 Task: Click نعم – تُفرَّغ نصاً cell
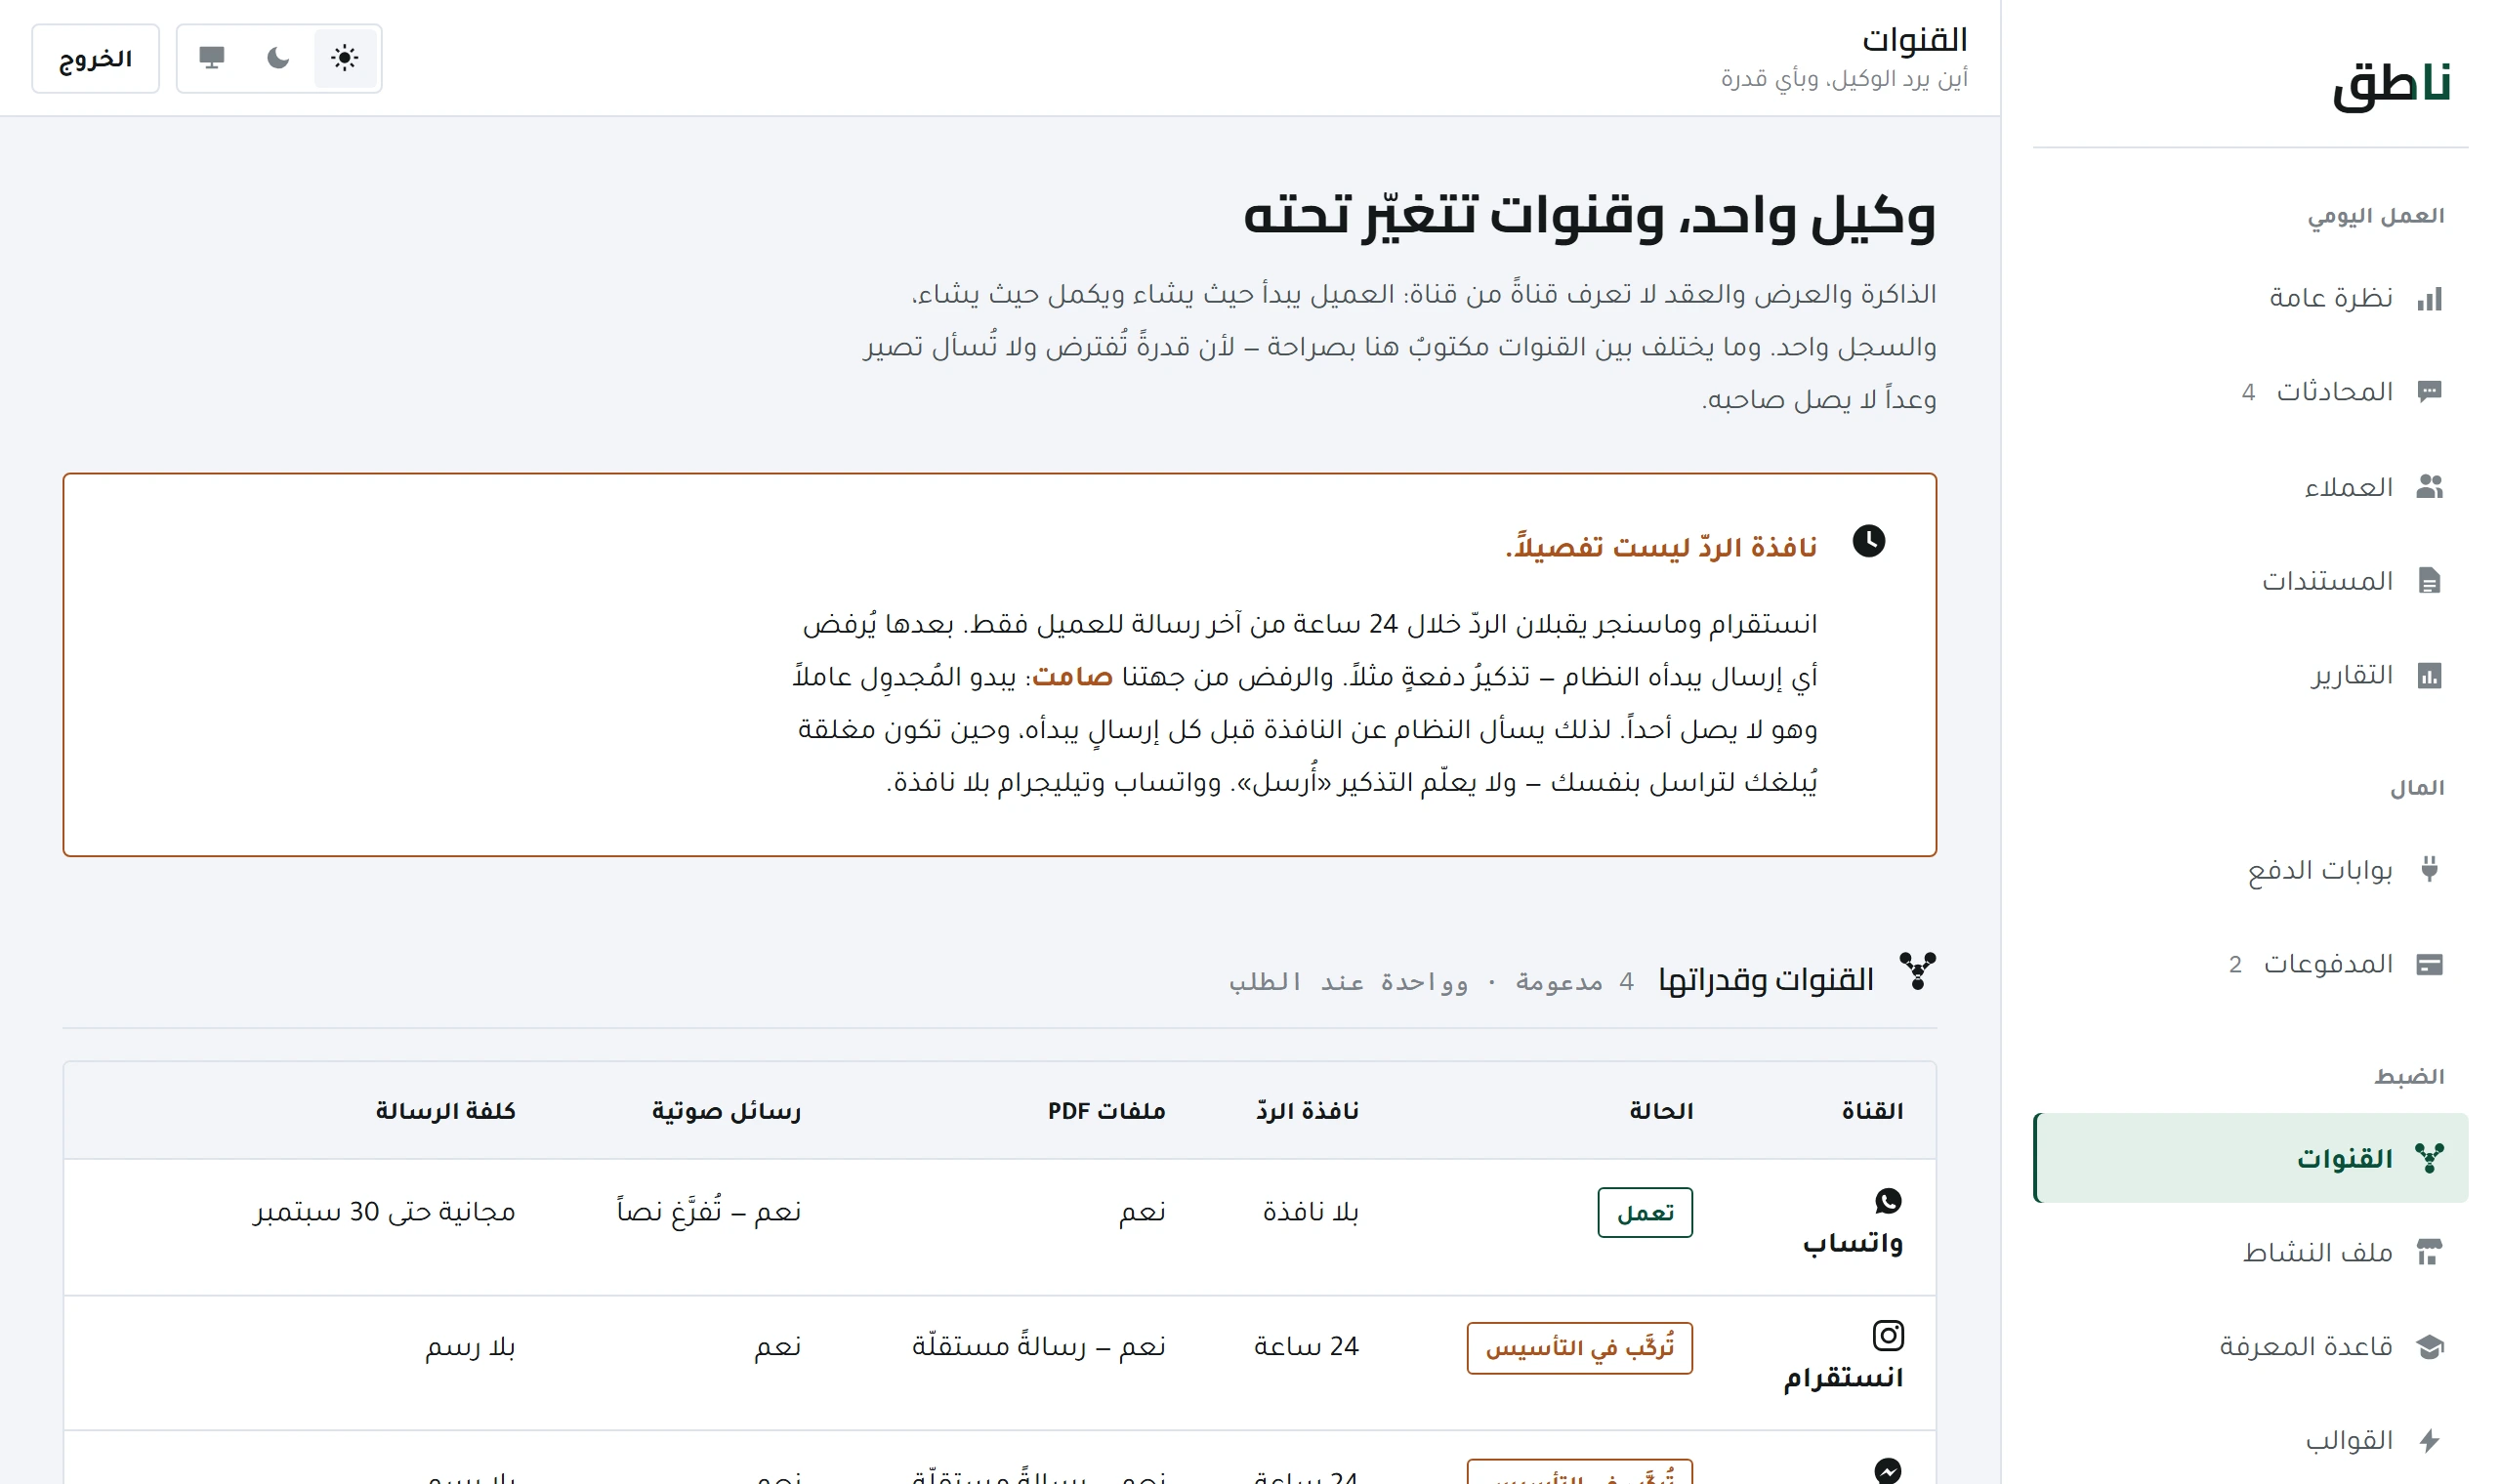[x=709, y=1212]
